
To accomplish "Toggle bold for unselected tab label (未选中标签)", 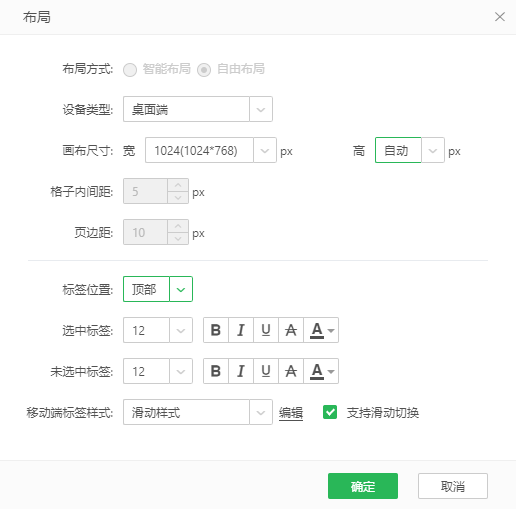I will 216,371.
